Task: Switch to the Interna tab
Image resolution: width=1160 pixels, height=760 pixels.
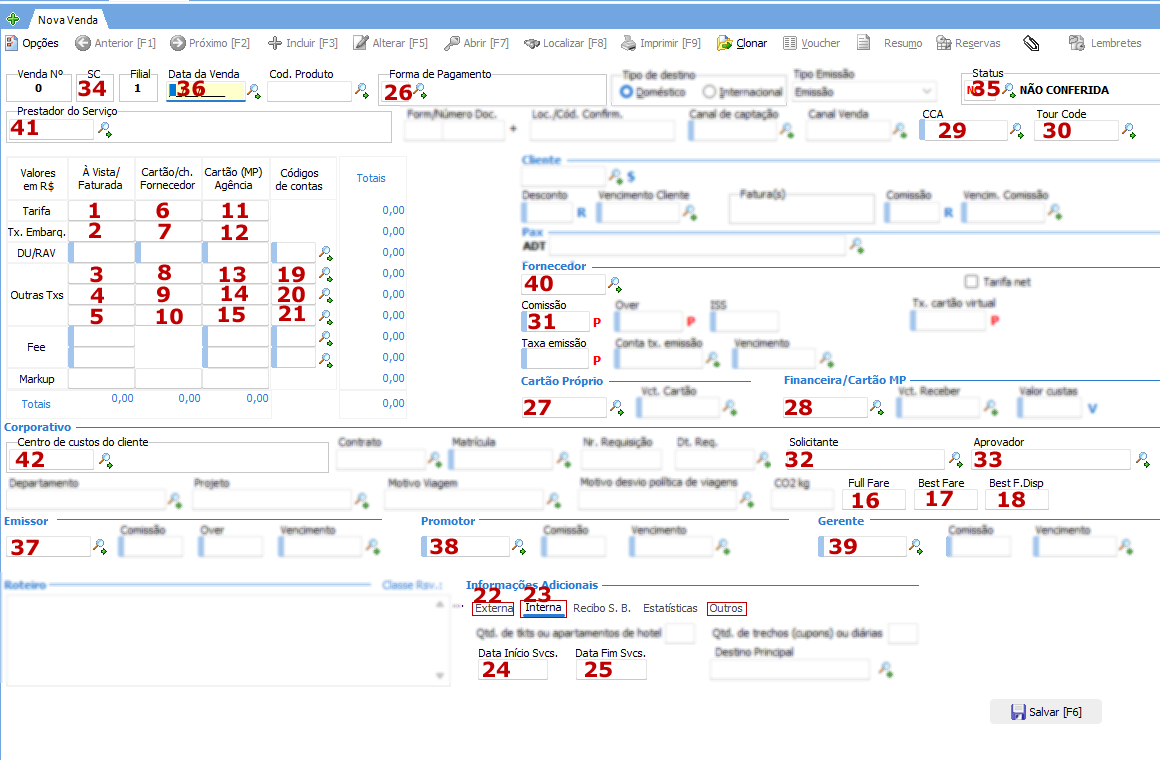Action: point(544,608)
